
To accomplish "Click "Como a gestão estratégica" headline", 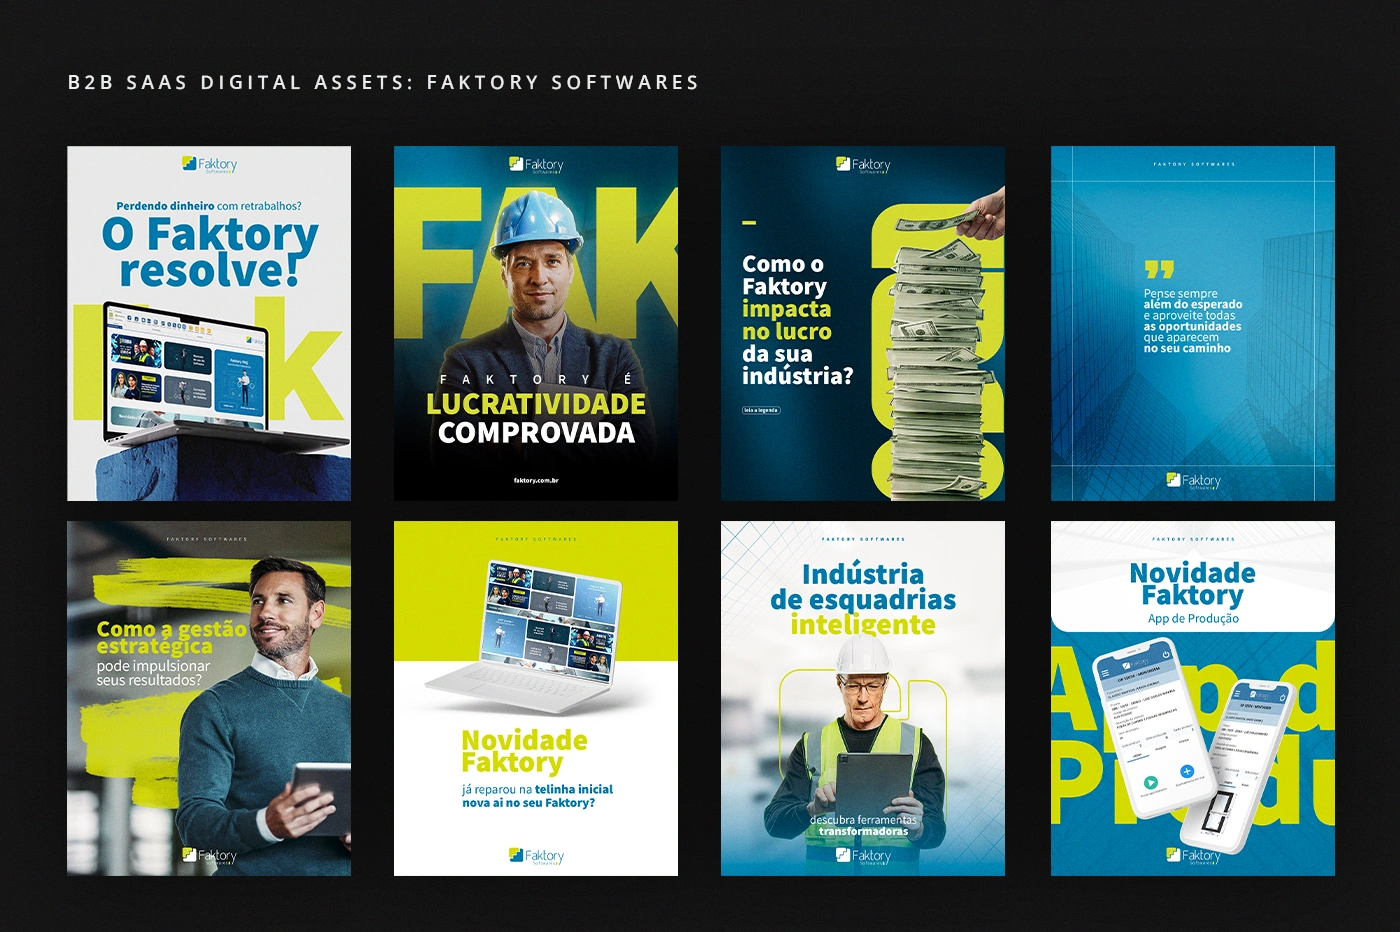I will (x=171, y=637).
